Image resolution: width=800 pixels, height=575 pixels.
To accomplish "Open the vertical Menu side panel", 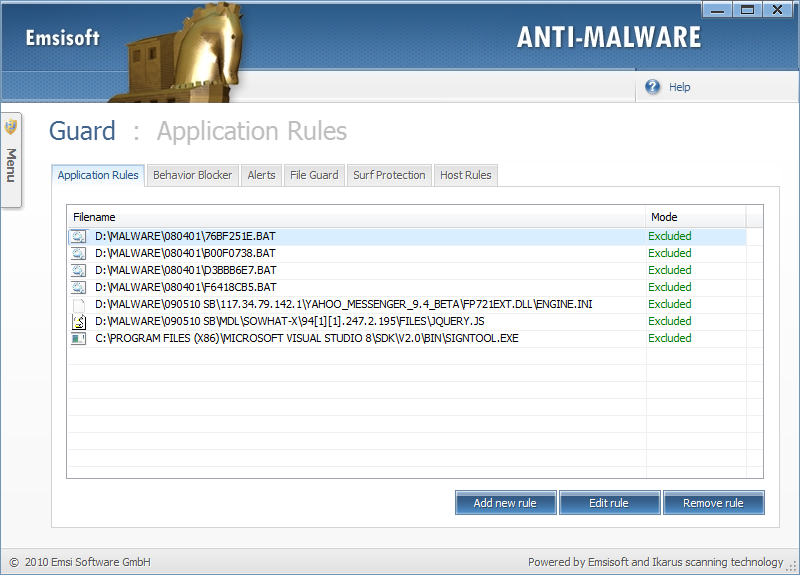I will (x=11, y=160).
